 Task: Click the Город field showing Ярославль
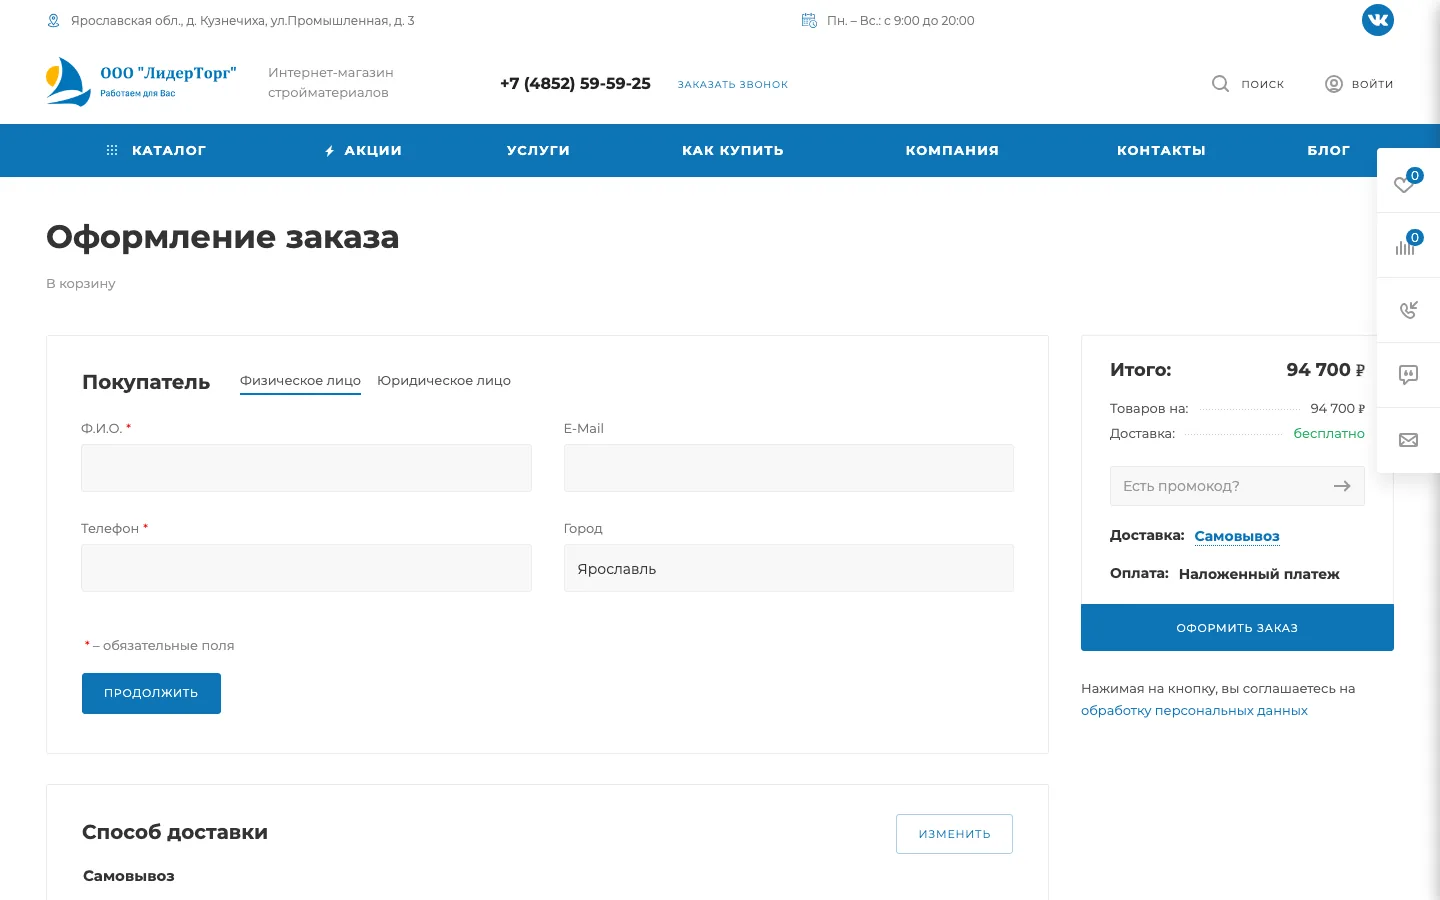point(789,568)
